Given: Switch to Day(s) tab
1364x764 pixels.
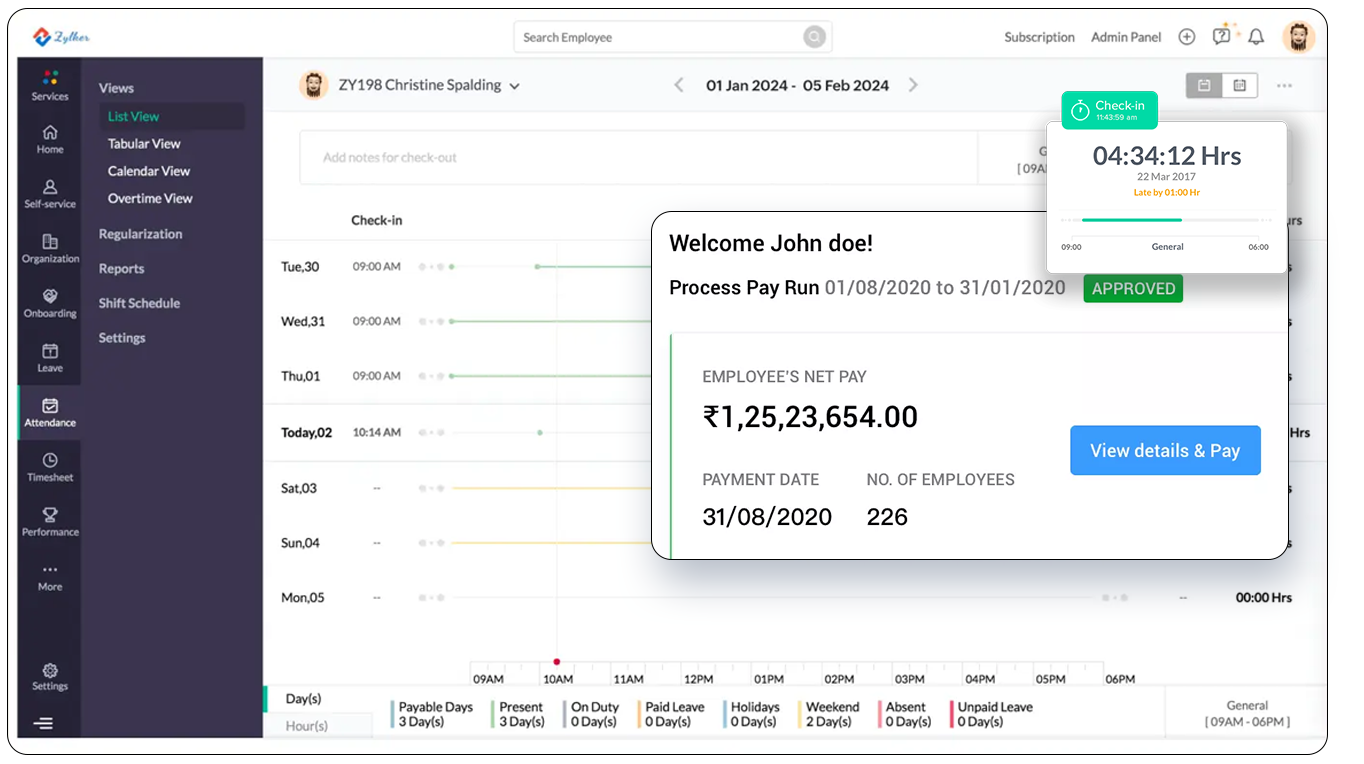Looking at the screenshot, I should coord(303,699).
